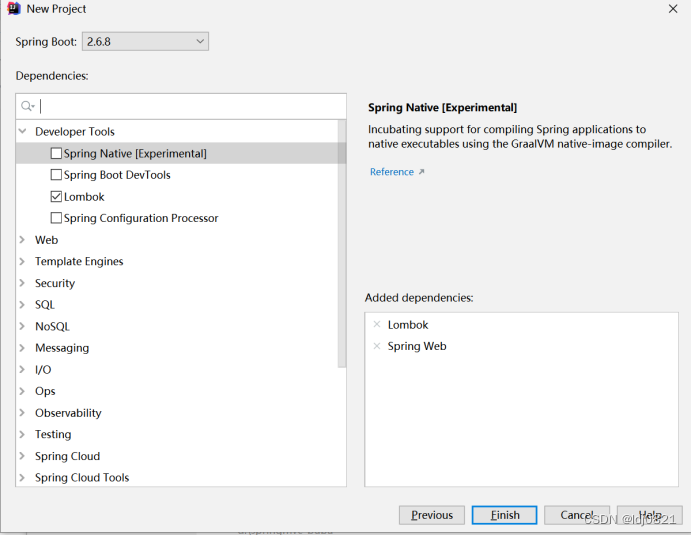Enable the Spring Native [Experimental] checkbox
Screen dimensions: 692x536
click(x=56, y=153)
